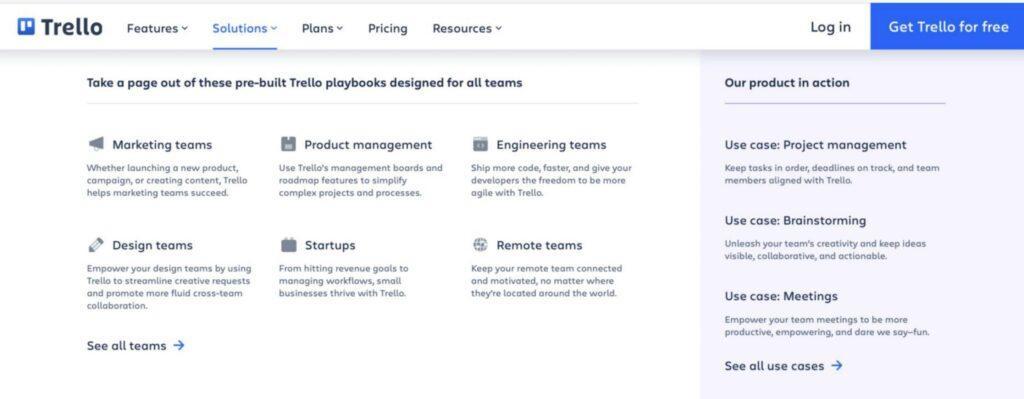Screen dimensions: 1024x399
Task: Follow the See all use cases link
Action: pos(775,366)
